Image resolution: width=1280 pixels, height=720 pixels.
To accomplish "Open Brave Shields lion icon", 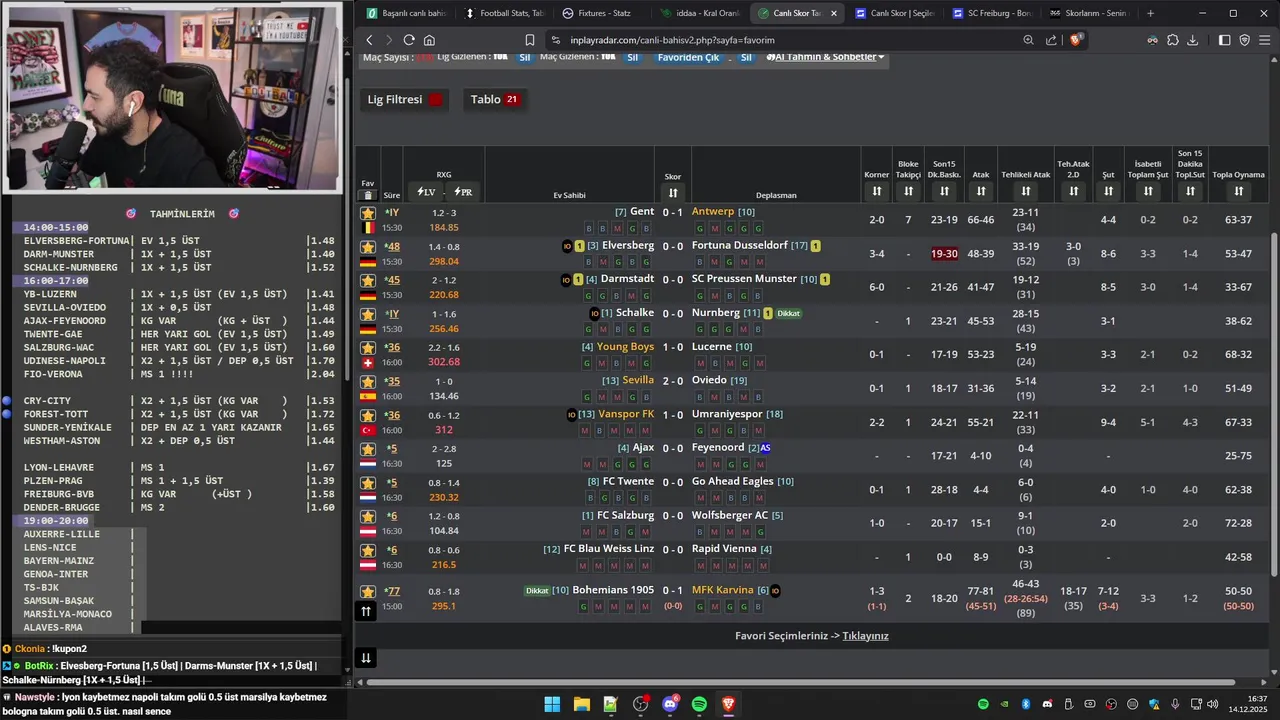I will [1076, 40].
